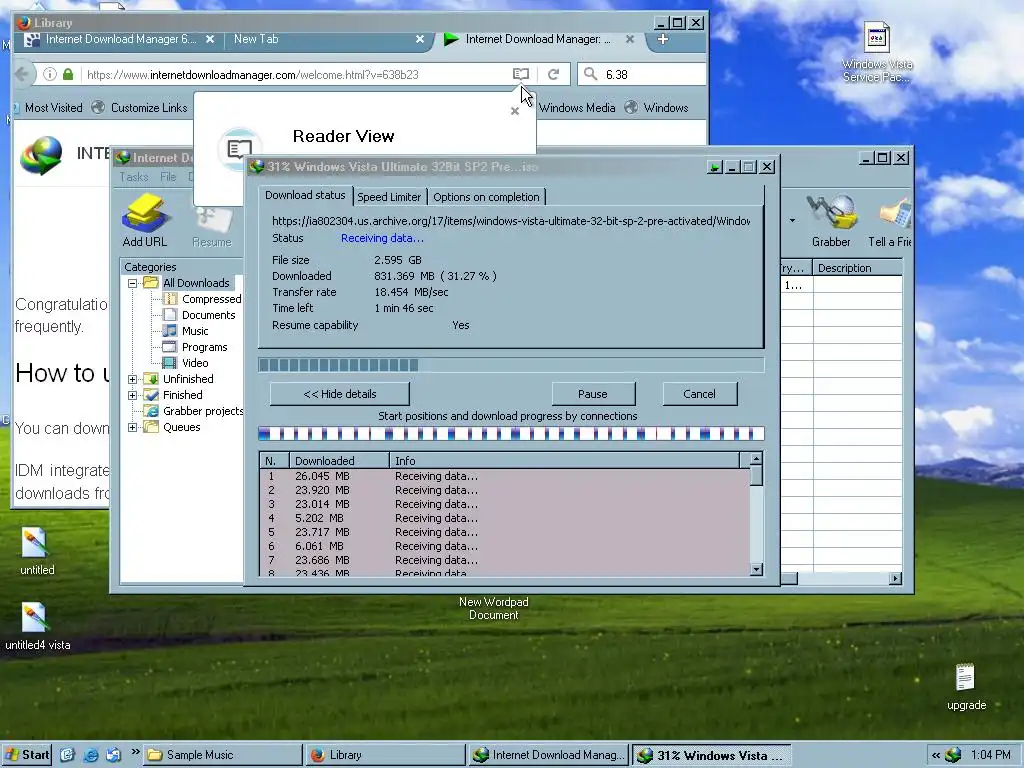Click the search magnifier icon
Image resolution: width=1024 pixels, height=768 pixels.
(590, 74)
